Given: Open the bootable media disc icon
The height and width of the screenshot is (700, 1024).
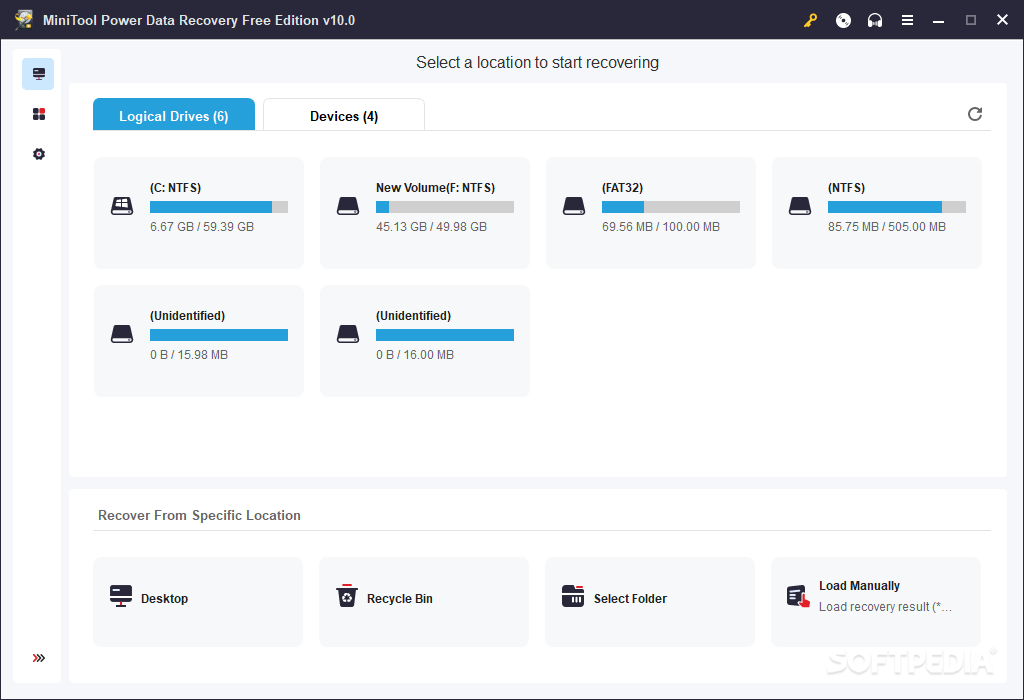Looking at the screenshot, I should click(843, 20).
